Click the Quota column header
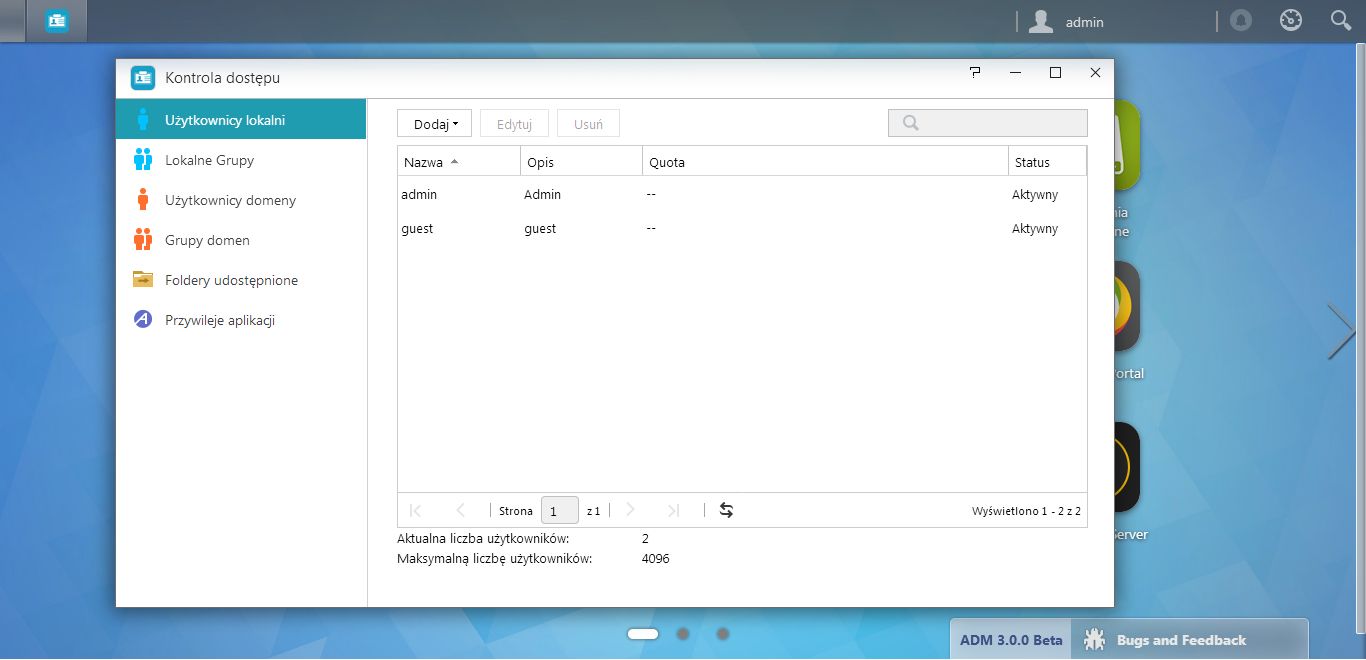 point(825,162)
